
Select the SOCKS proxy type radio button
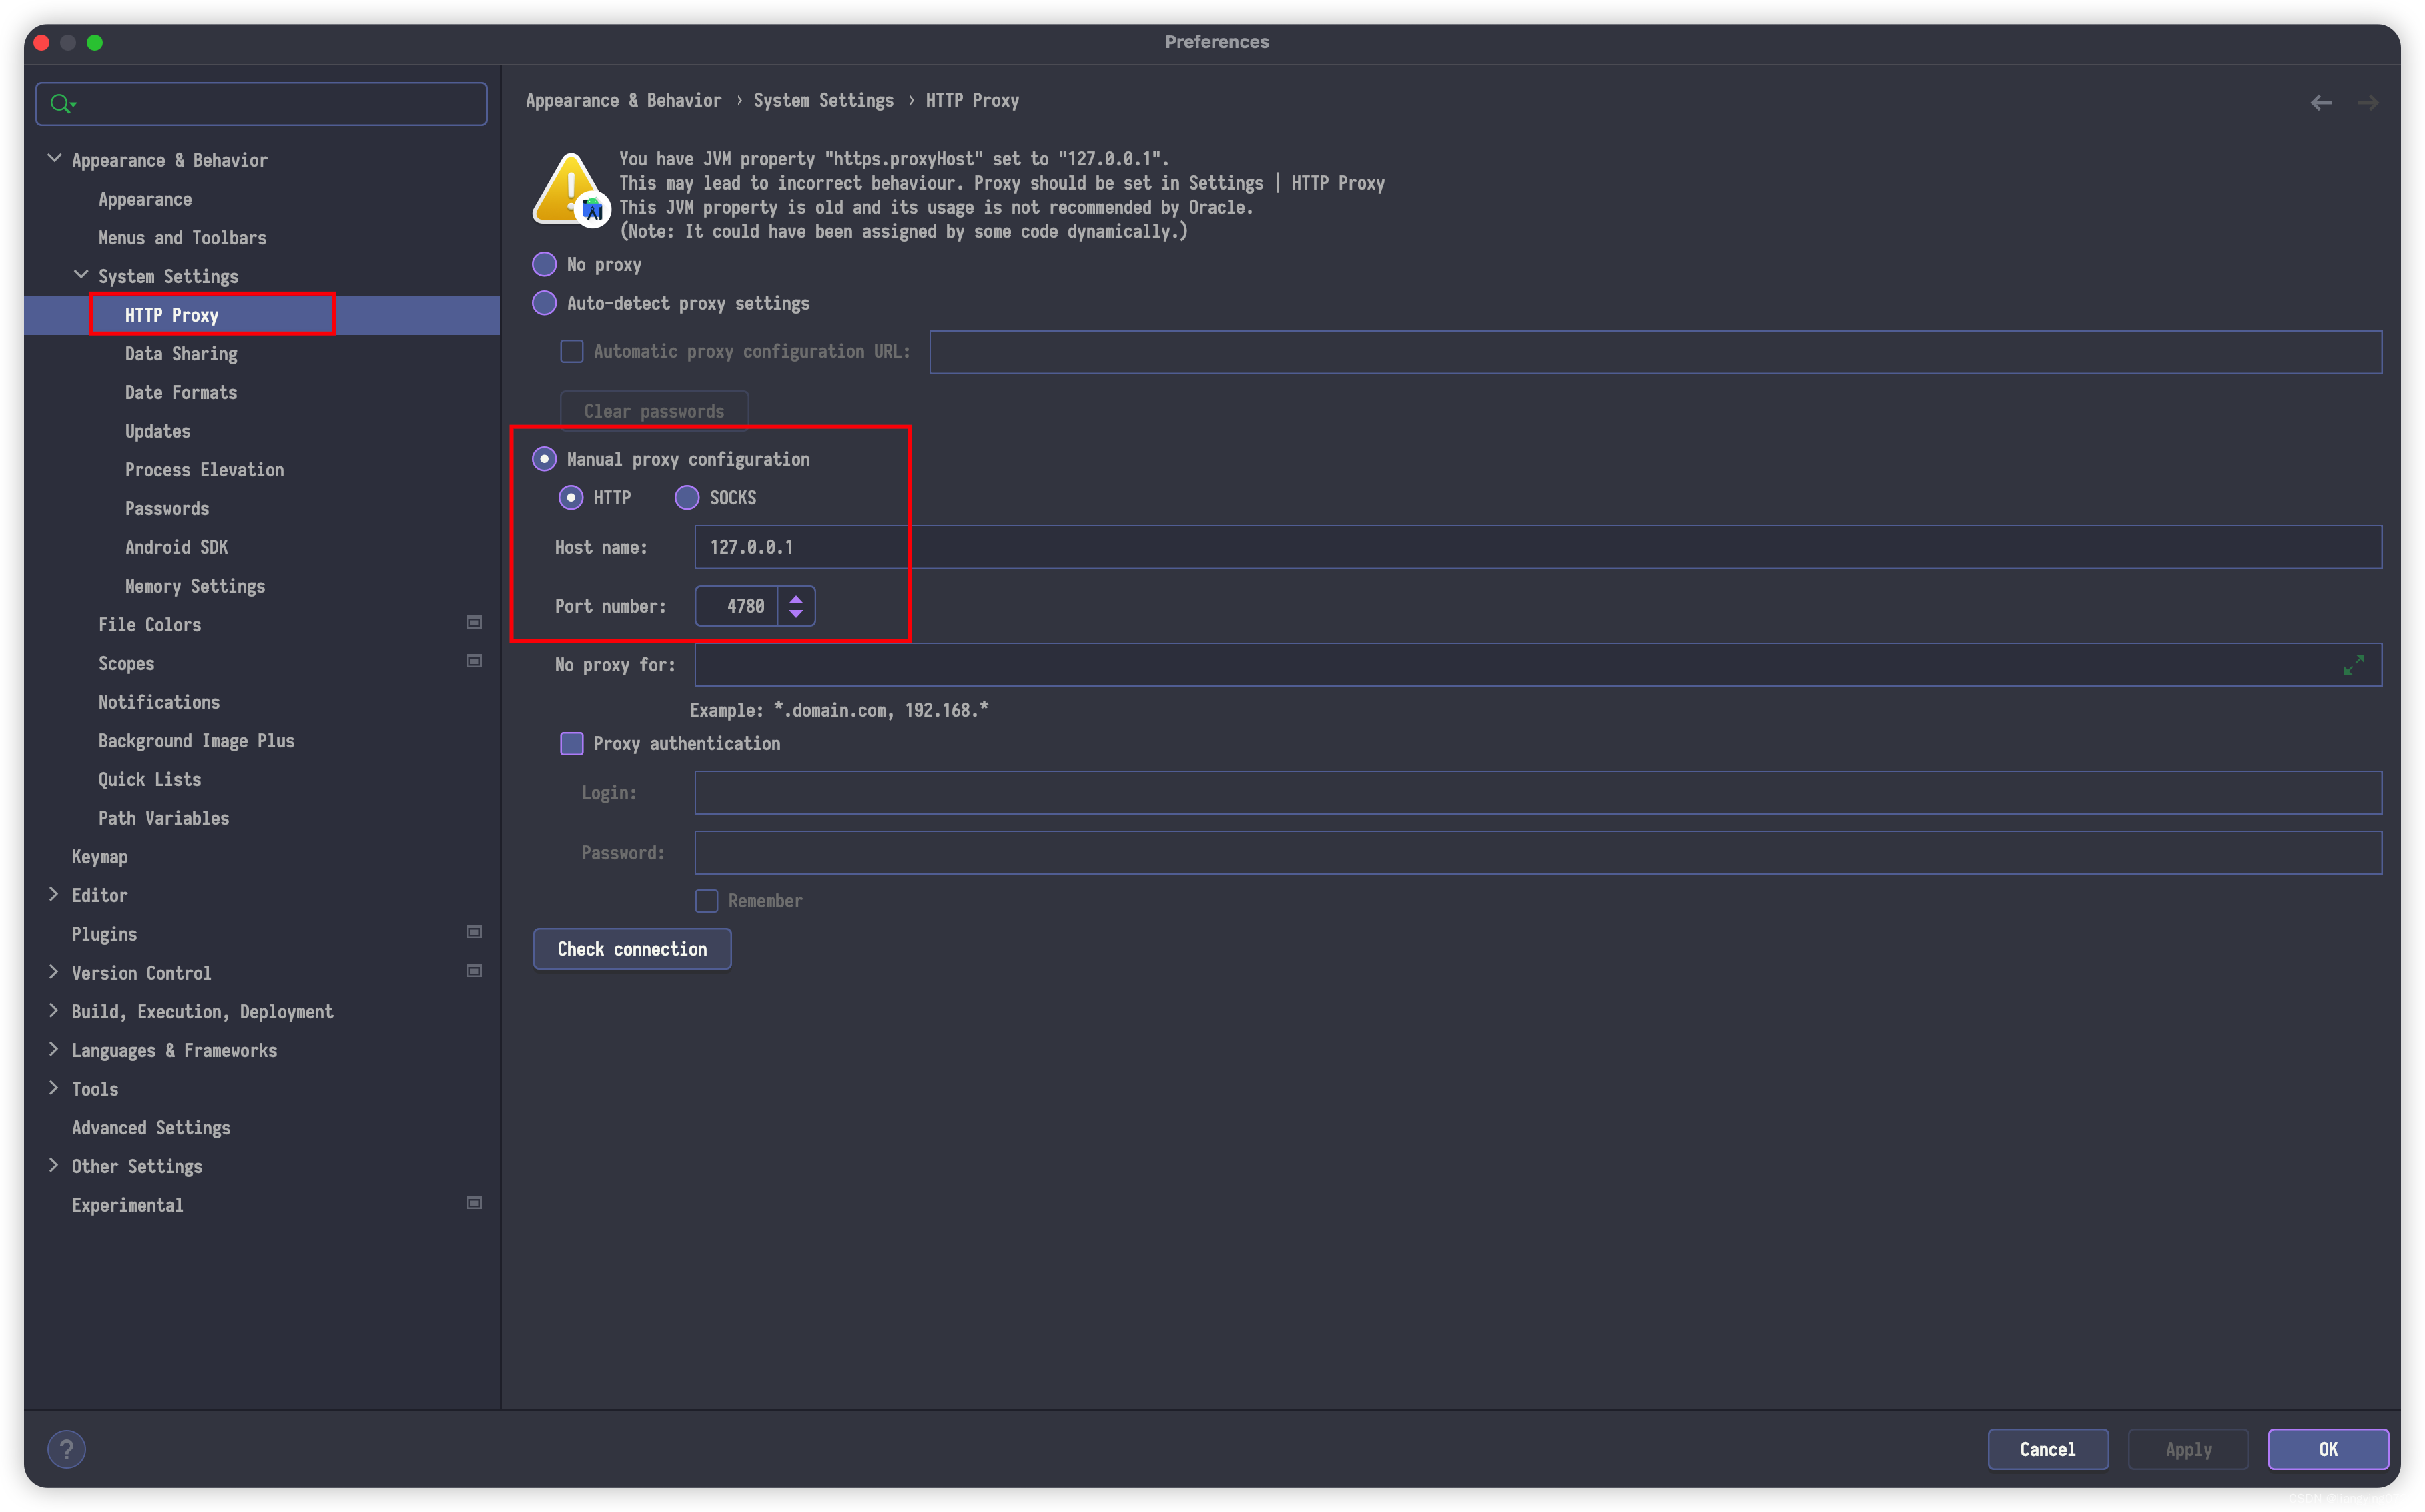[x=687, y=498]
